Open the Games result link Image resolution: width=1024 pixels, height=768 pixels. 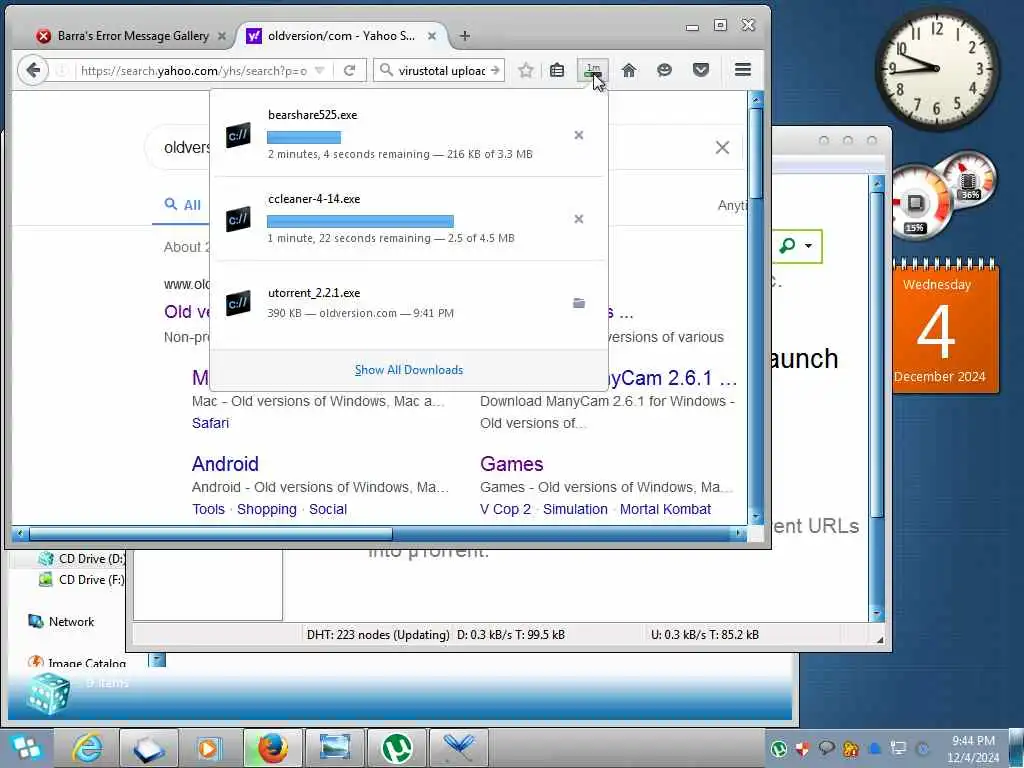511,464
